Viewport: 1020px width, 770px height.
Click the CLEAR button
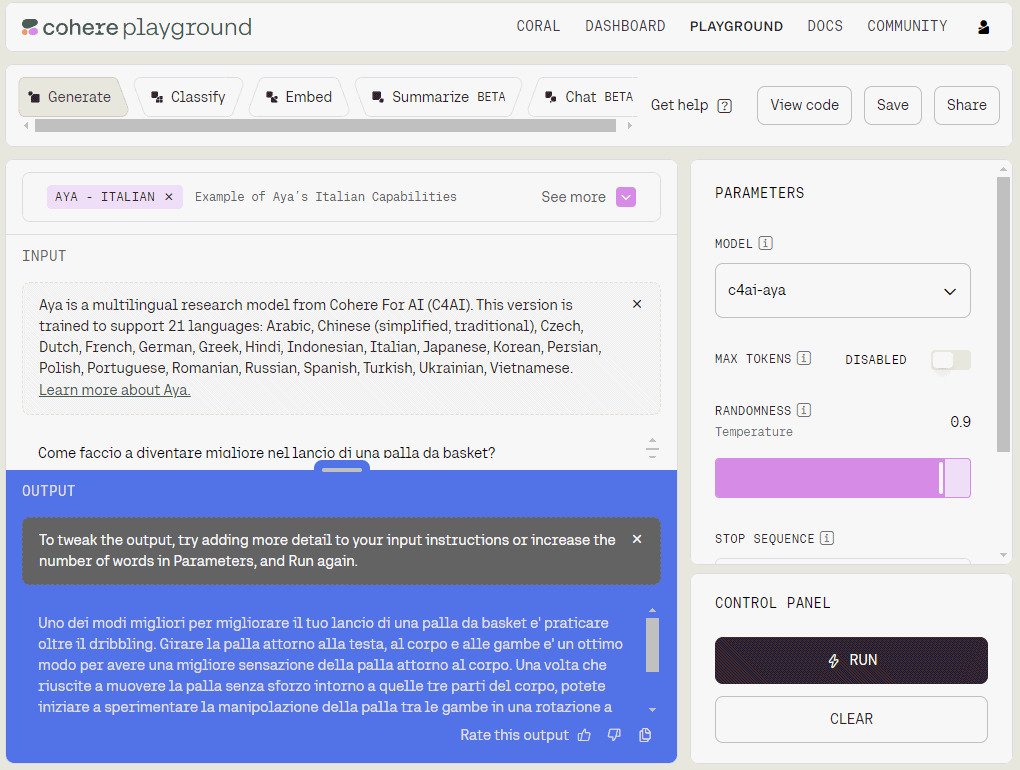(851, 719)
